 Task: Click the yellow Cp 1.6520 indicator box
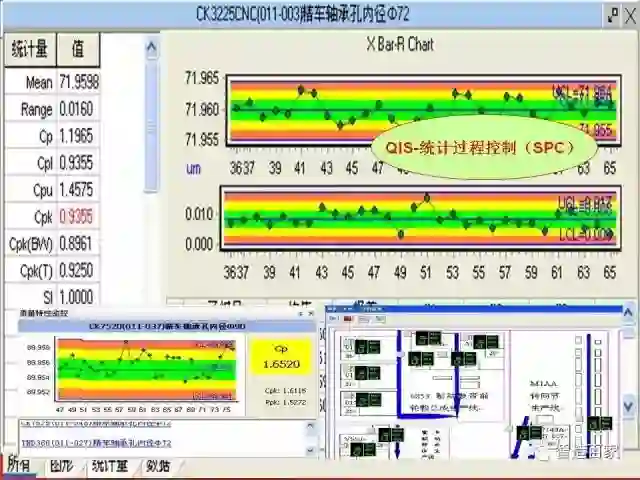tap(281, 357)
